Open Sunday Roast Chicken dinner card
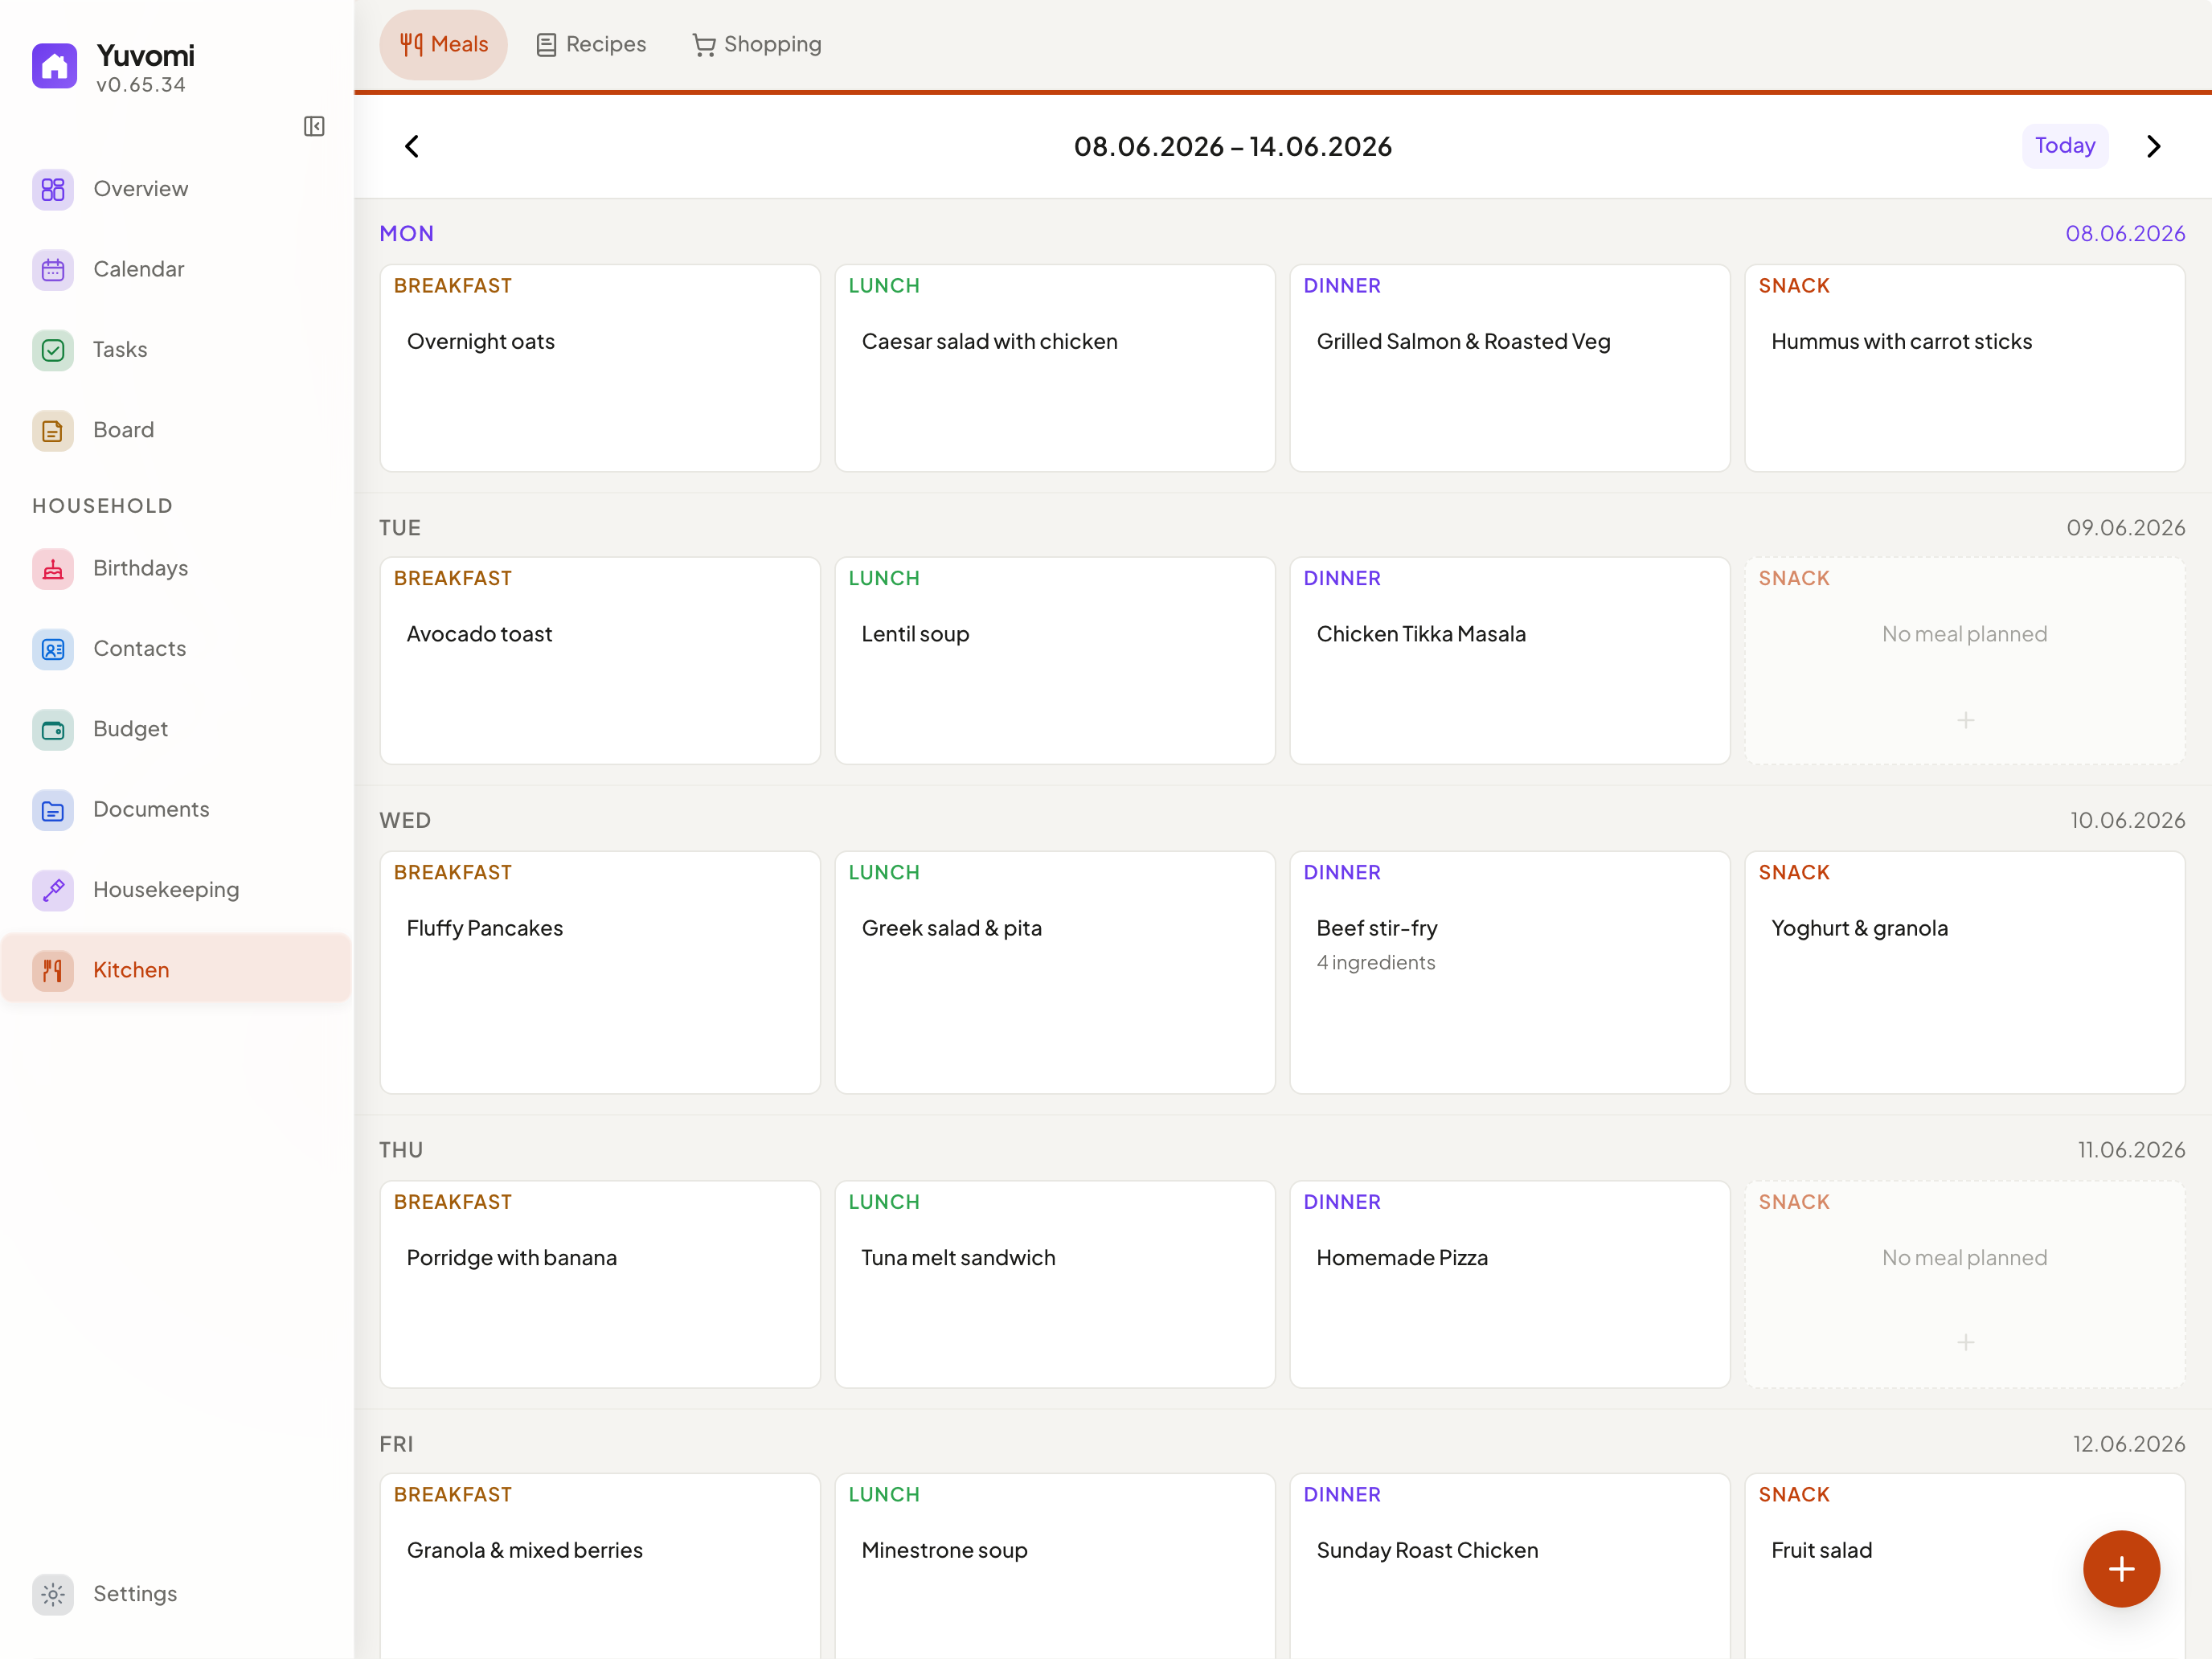 (x=1510, y=1566)
